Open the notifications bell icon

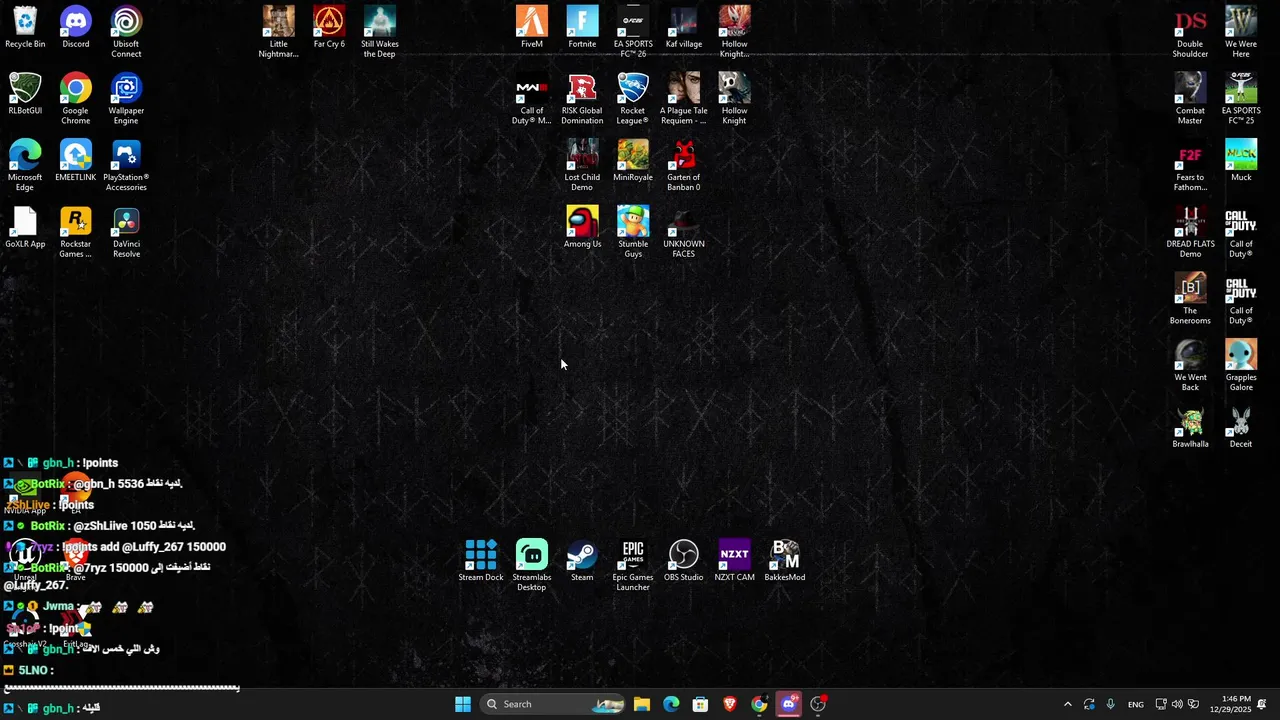1262,704
